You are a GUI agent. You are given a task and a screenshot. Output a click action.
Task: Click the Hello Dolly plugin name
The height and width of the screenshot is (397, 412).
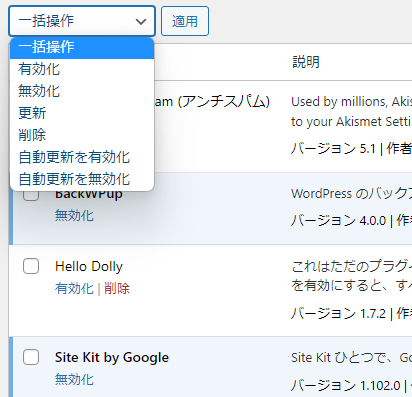89,266
